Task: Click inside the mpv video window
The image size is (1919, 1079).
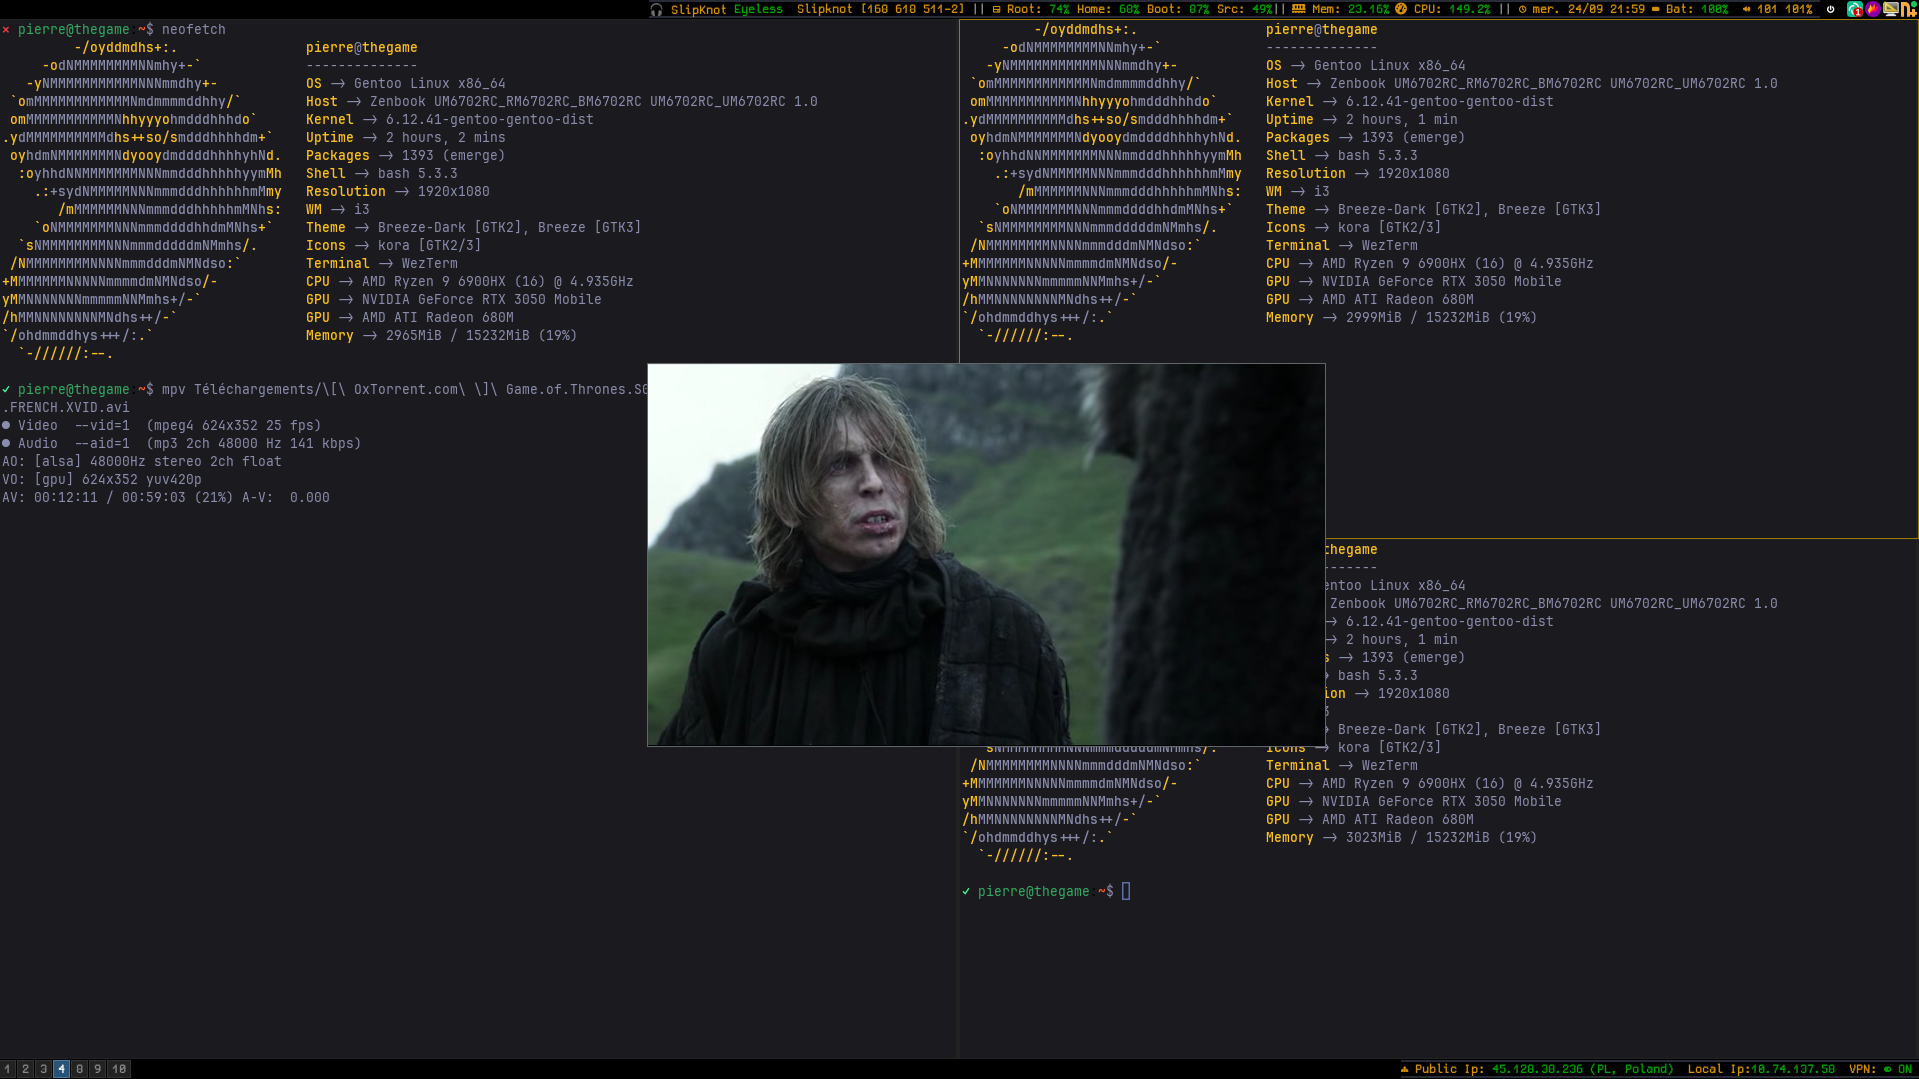Action: pos(986,555)
